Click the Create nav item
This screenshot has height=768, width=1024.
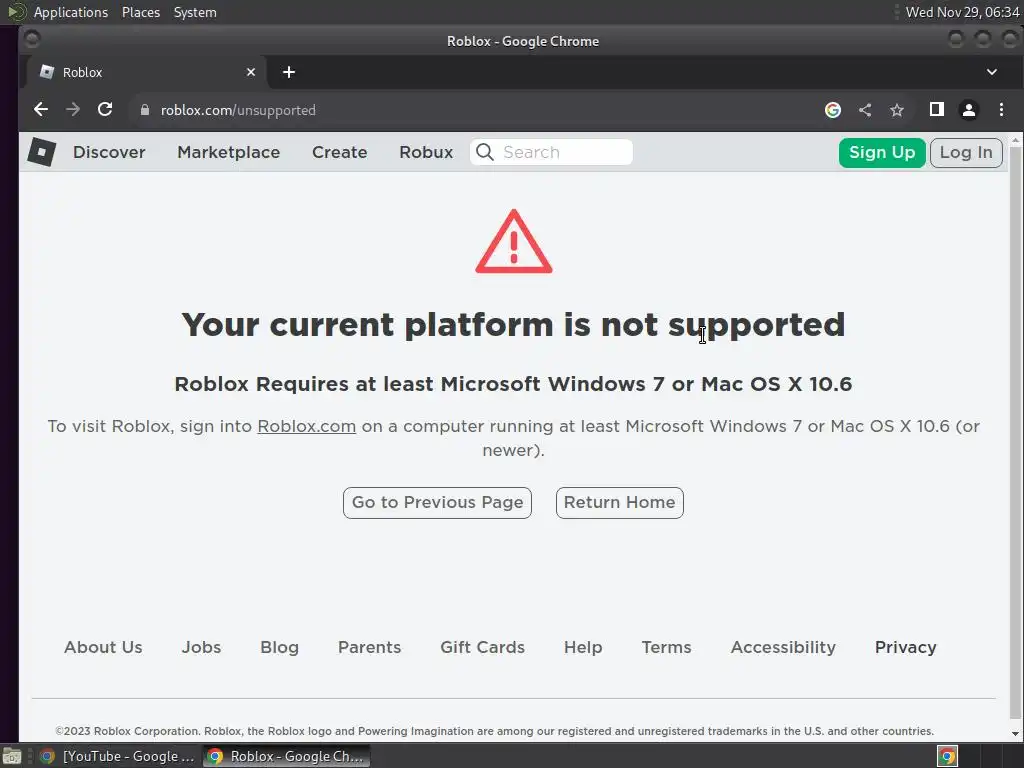340,152
